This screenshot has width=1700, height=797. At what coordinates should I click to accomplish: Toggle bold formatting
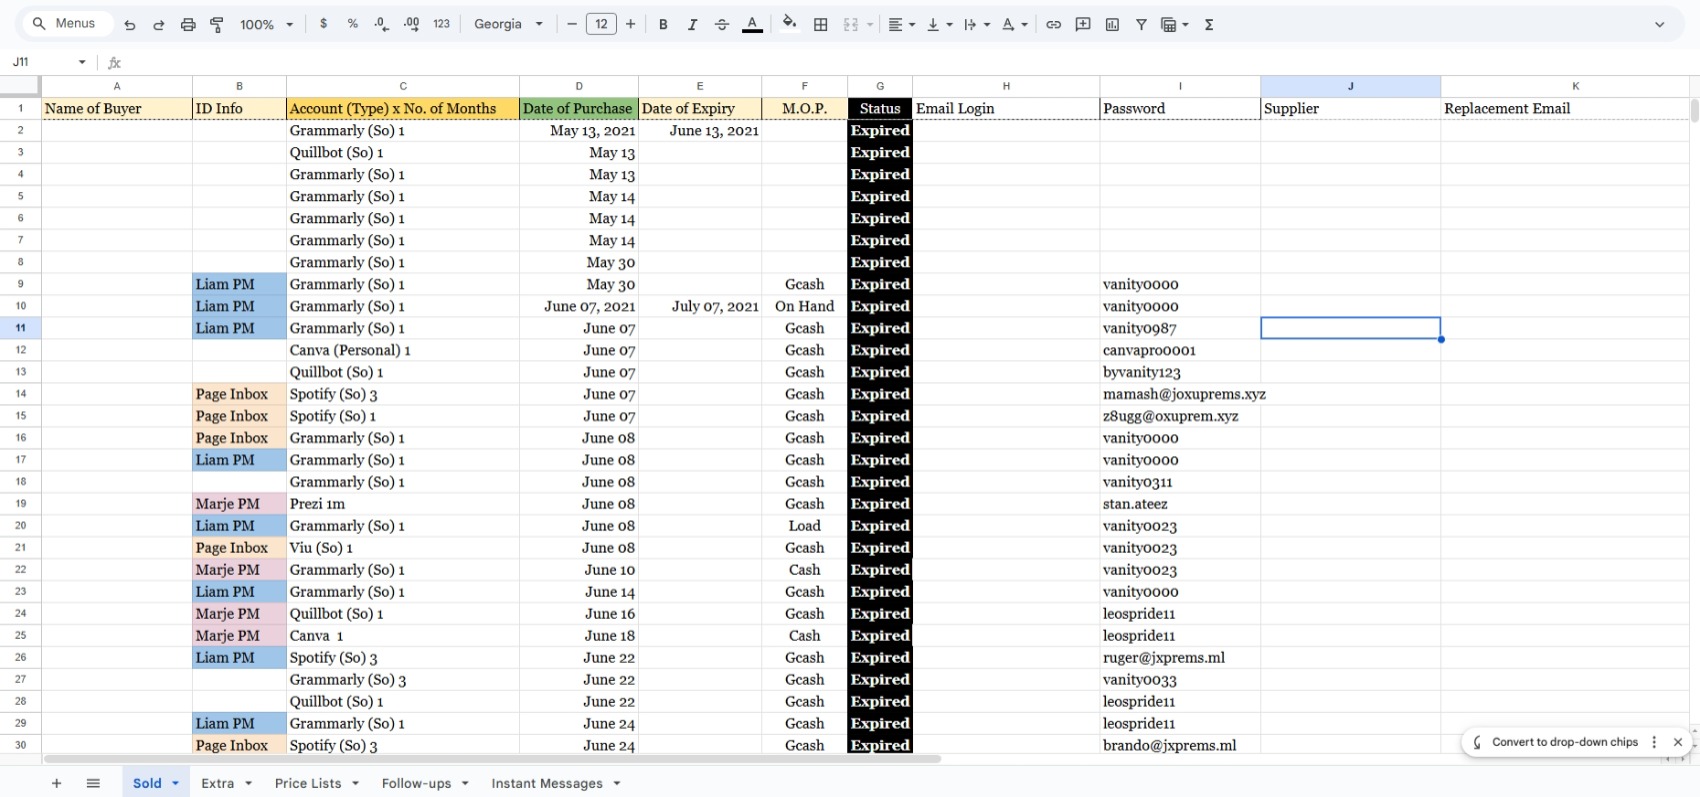click(663, 24)
